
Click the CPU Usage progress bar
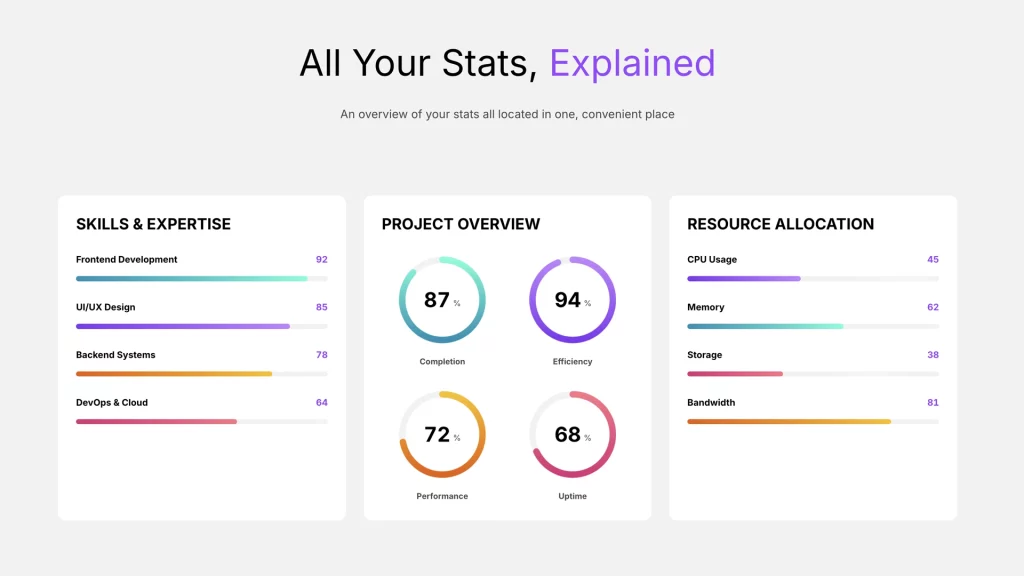tap(812, 278)
